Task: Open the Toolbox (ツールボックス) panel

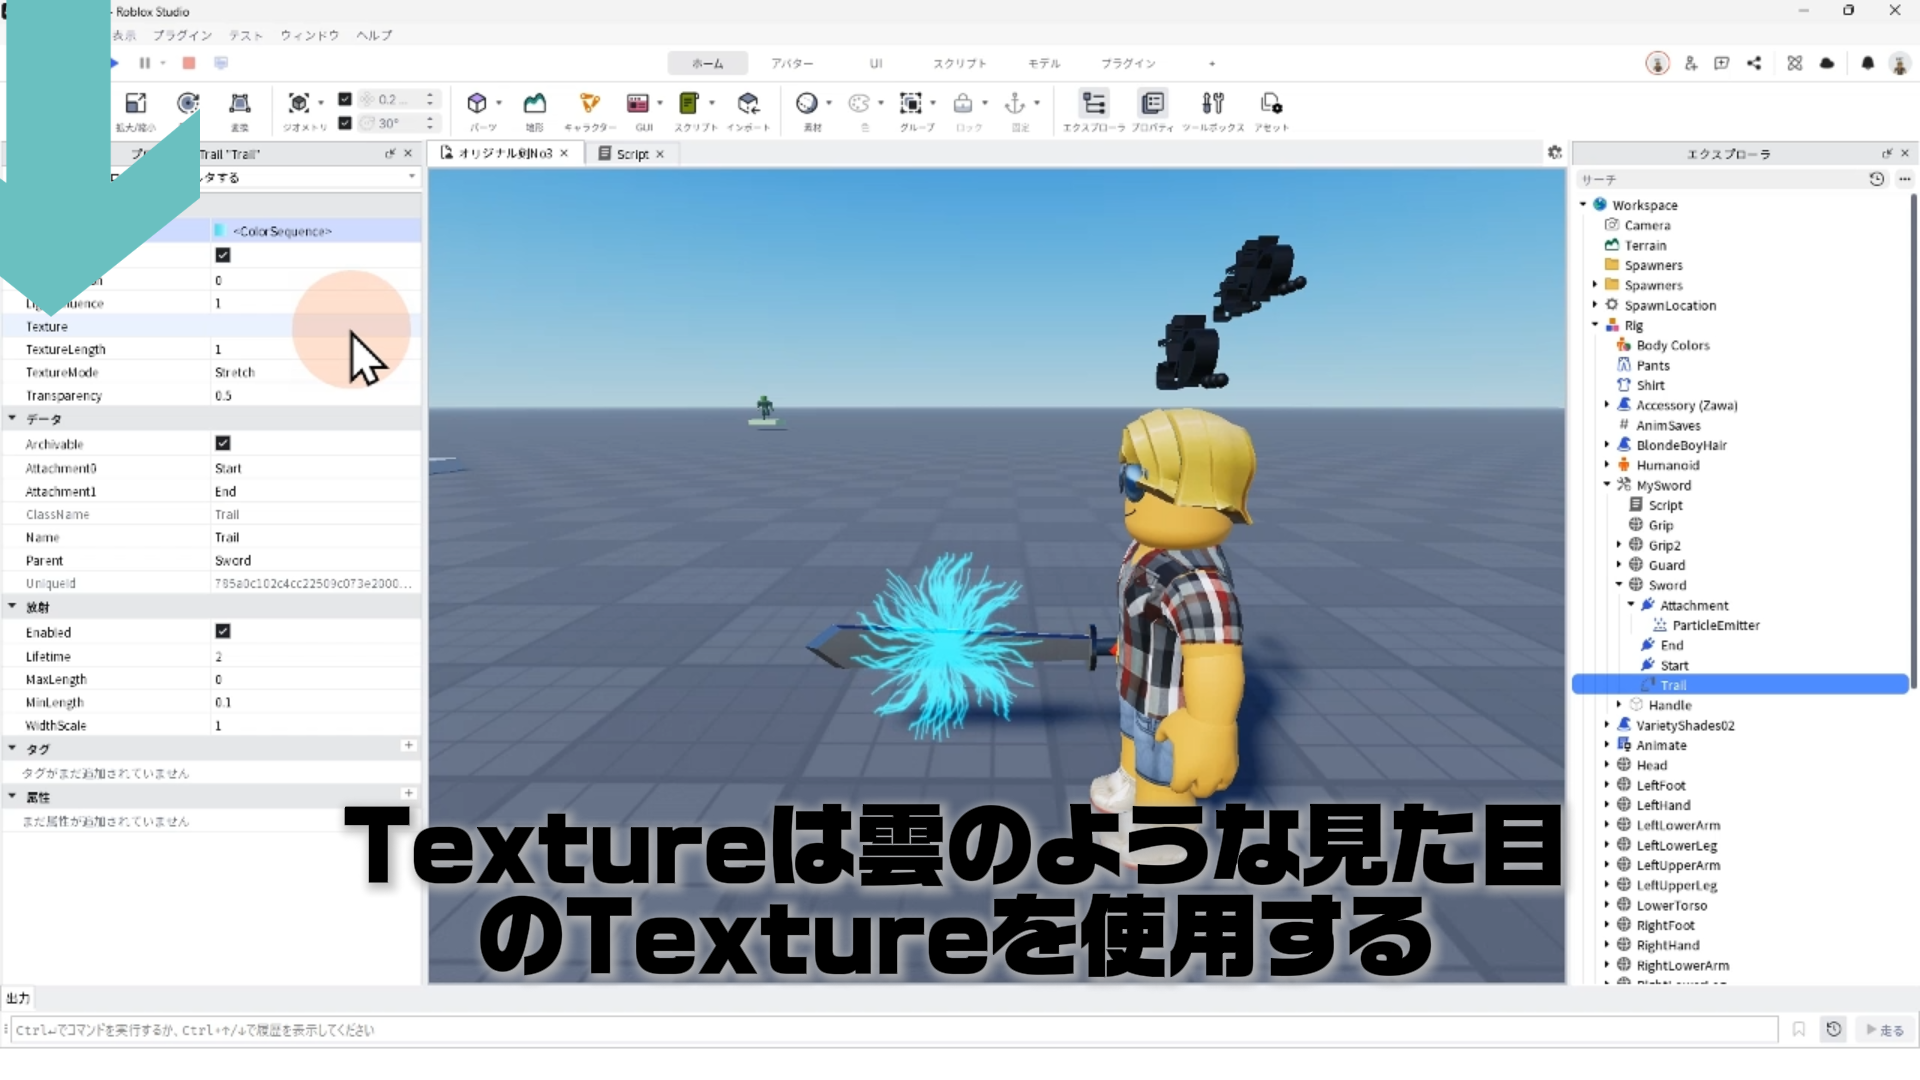Action: point(1212,103)
